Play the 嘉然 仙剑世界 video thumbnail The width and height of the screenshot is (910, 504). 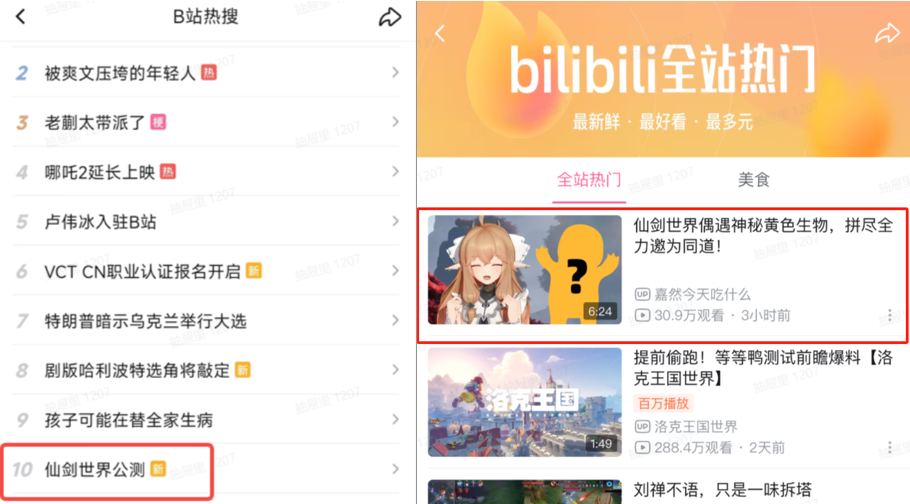(x=525, y=270)
